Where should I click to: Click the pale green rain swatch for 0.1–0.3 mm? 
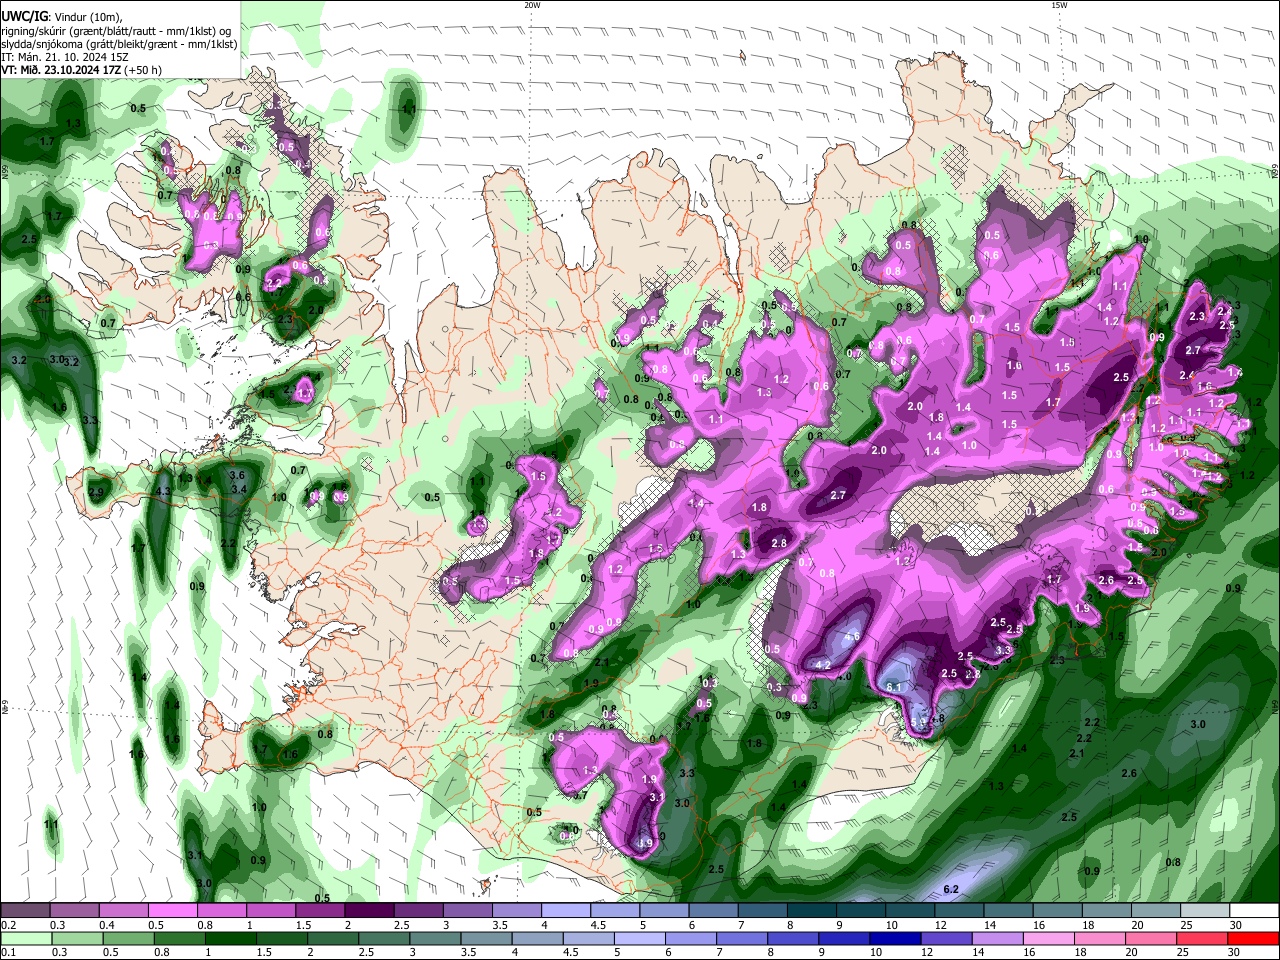click(25, 938)
